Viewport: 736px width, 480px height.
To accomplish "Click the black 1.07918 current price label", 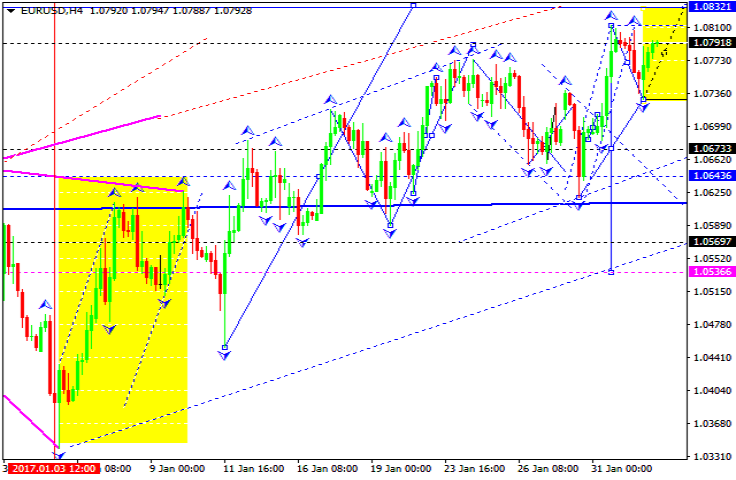I will point(712,43).
